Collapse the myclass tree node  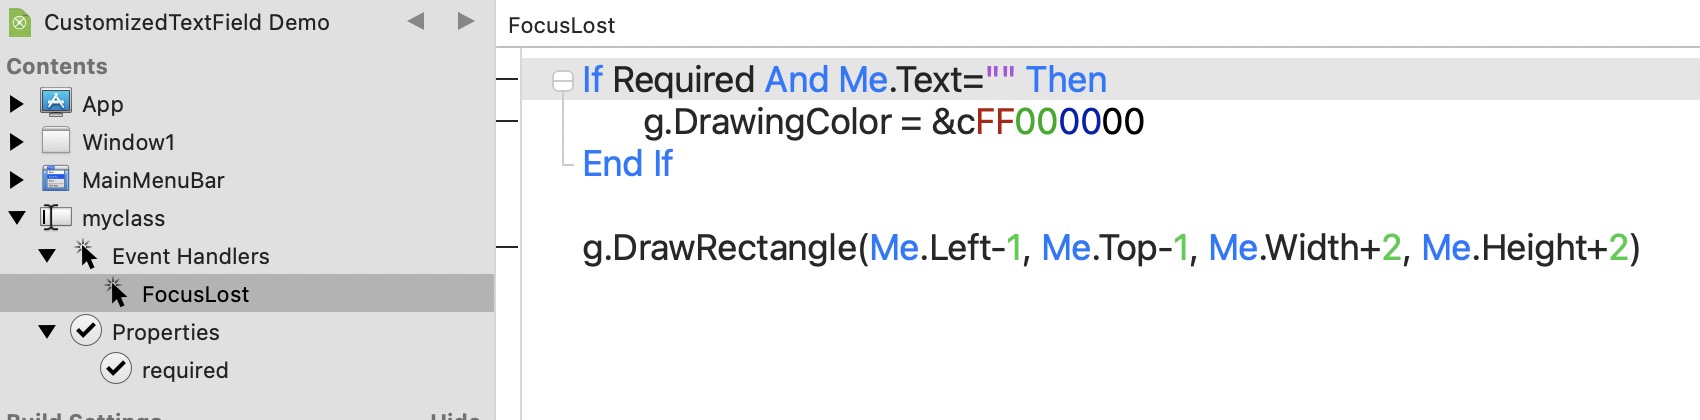pos(17,217)
